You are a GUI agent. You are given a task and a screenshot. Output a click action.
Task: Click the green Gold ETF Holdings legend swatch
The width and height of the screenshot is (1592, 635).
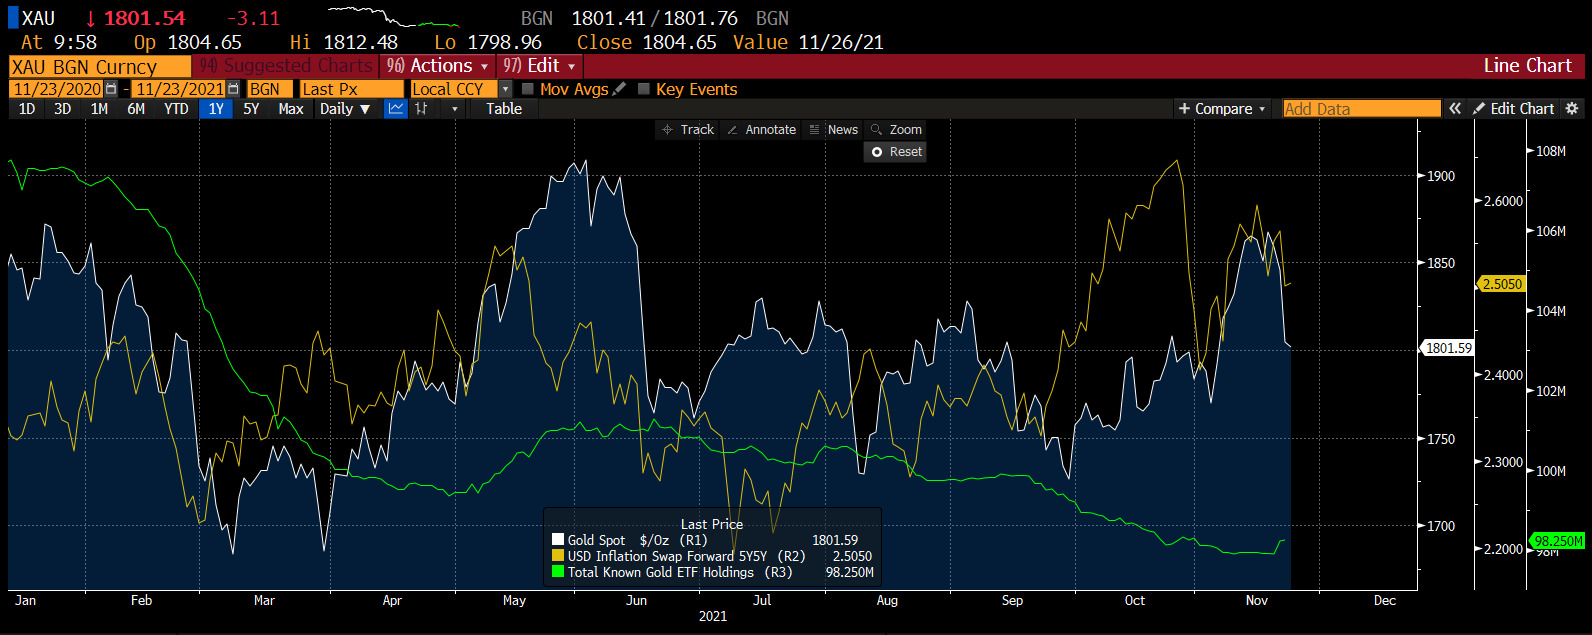pos(558,572)
